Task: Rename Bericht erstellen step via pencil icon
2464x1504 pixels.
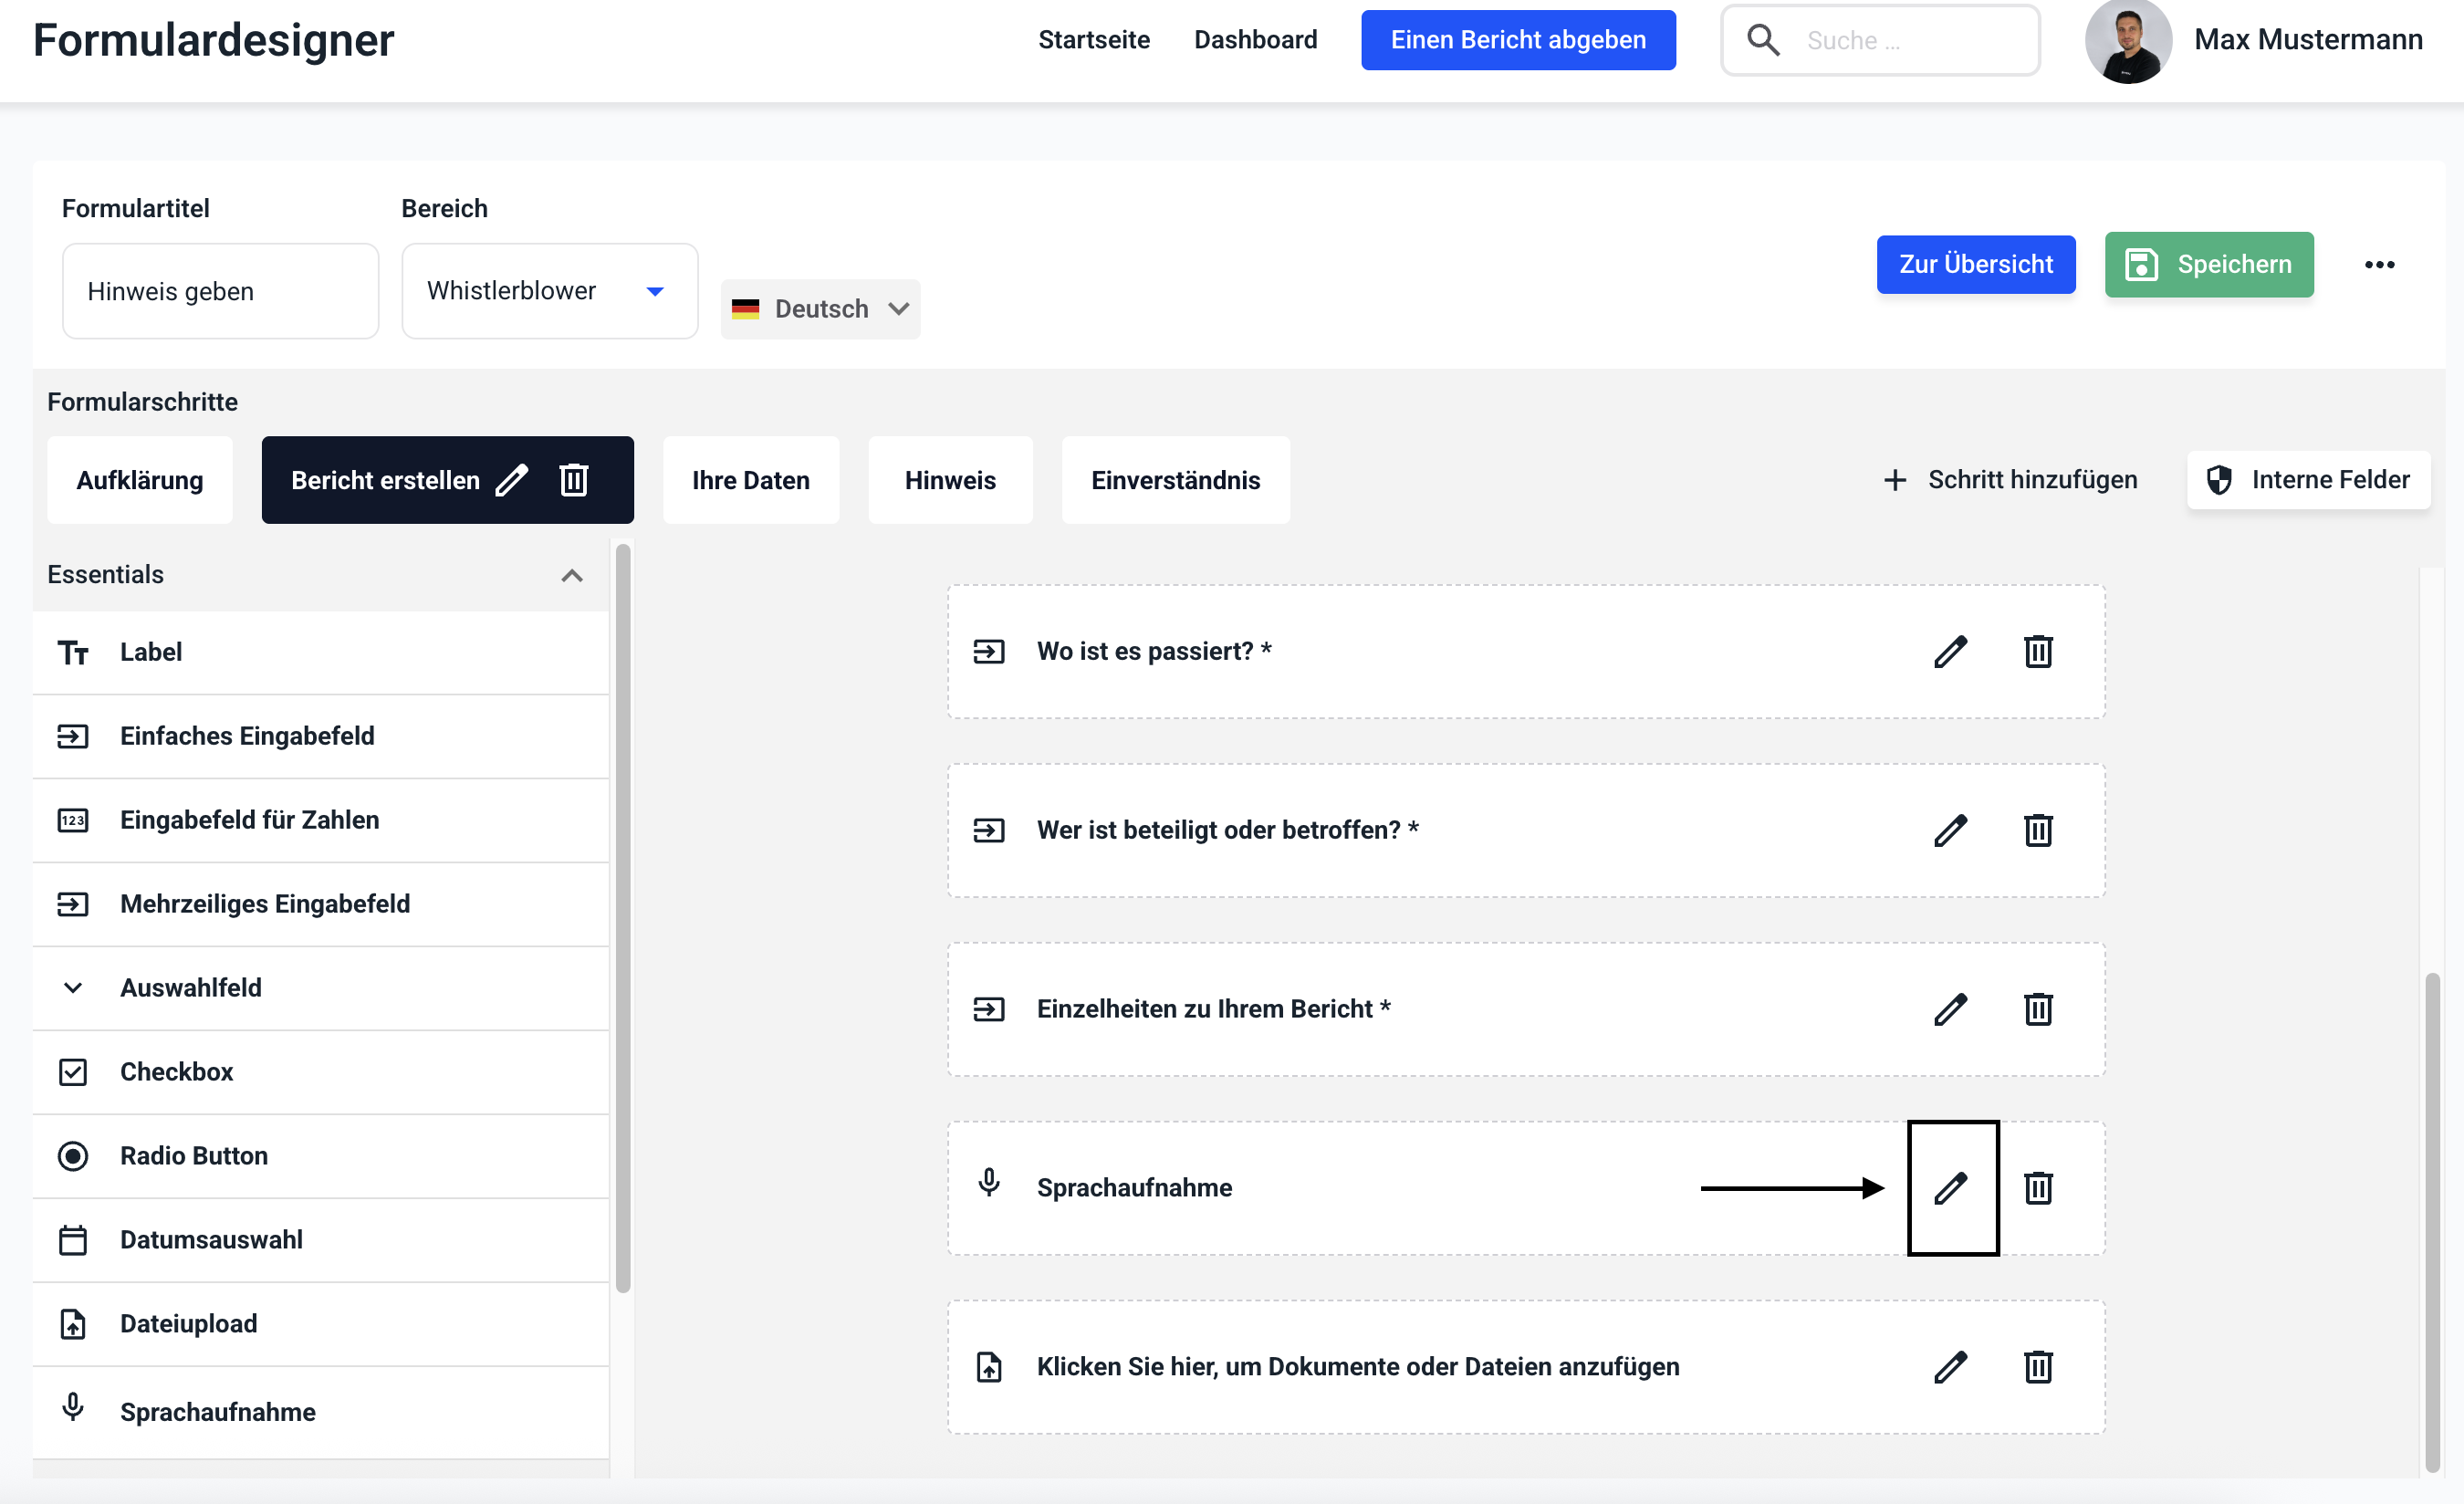Action: point(512,480)
